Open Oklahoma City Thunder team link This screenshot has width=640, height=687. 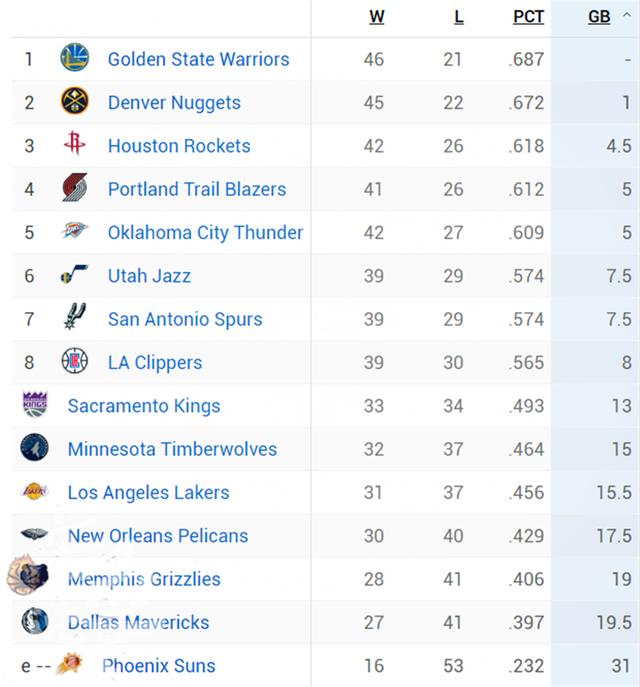click(x=205, y=233)
